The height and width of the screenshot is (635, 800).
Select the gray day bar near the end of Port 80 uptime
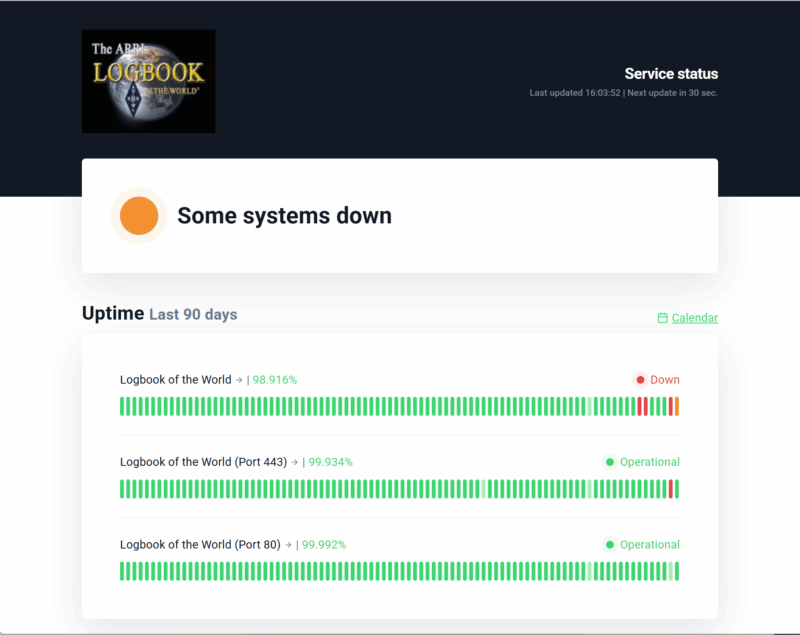tap(671, 571)
